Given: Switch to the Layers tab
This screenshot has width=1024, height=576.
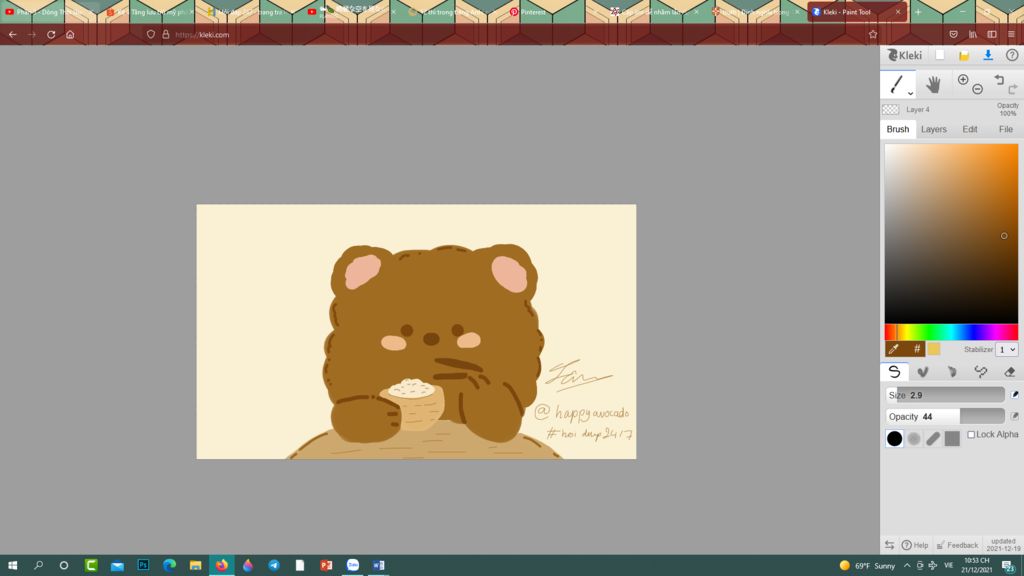Looking at the screenshot, I should 933,129.
